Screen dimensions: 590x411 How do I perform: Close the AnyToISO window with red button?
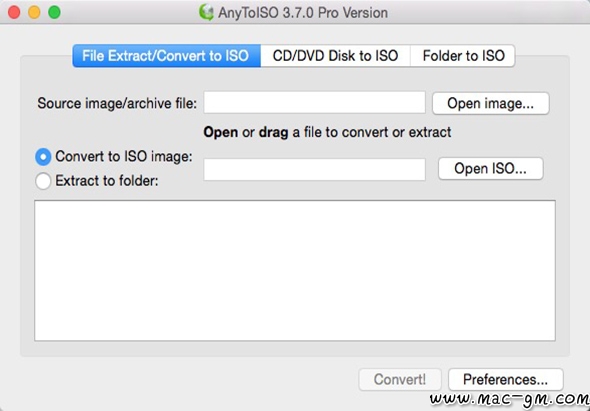point(14,12)
